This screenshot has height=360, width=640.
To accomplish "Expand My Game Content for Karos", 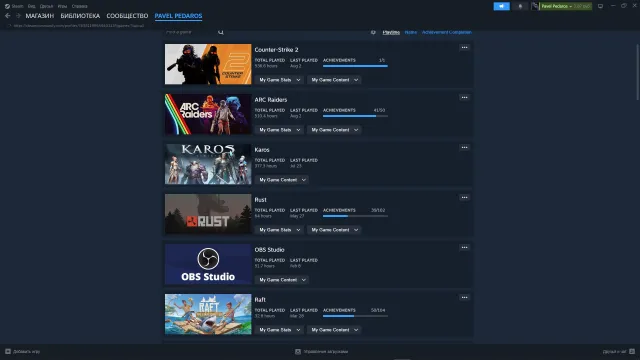I will (x=282, y=180).
